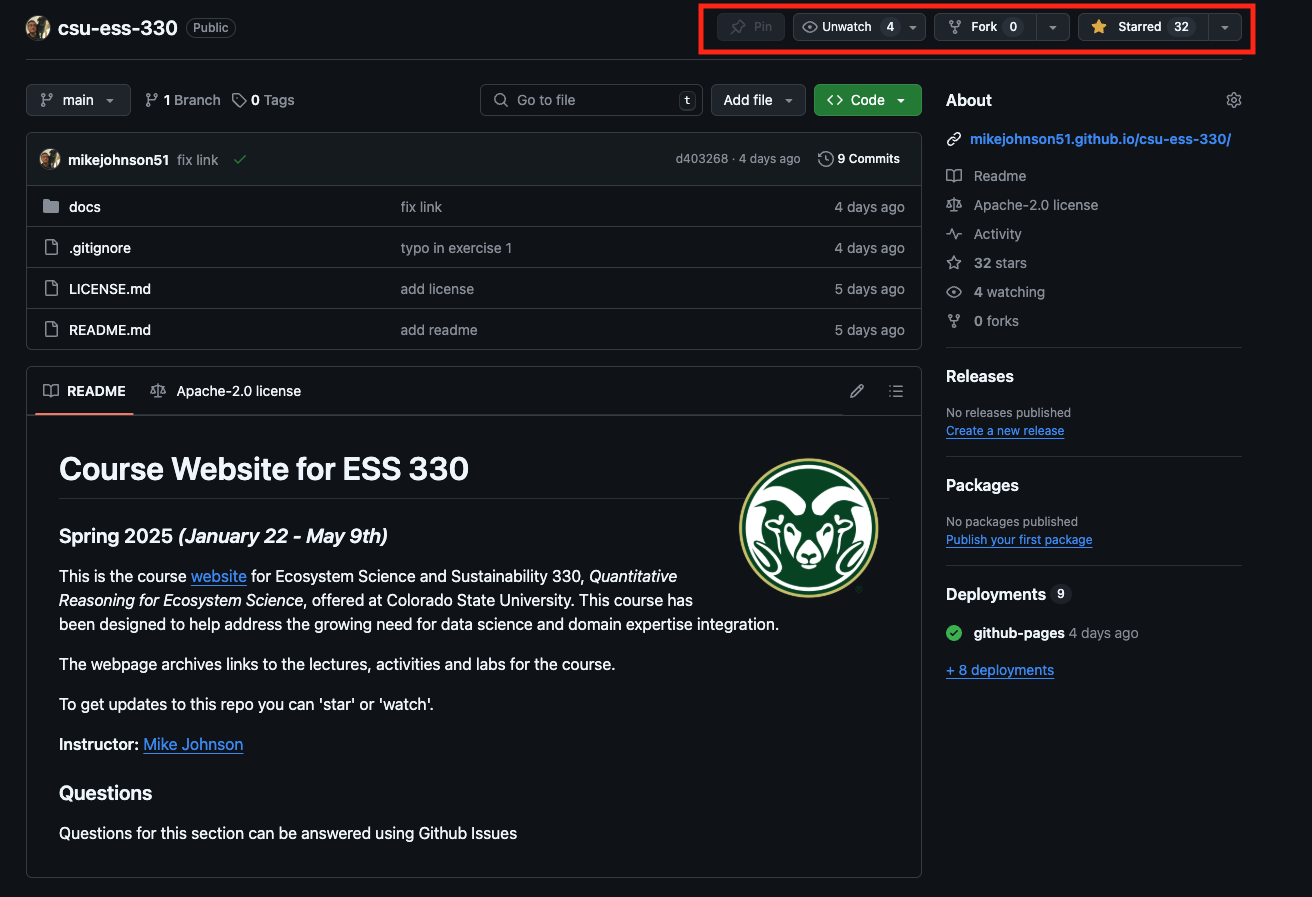Open the fix link latest commit message
The width and height of the screenshot is (1312, 897).
(x=197, y=159)
